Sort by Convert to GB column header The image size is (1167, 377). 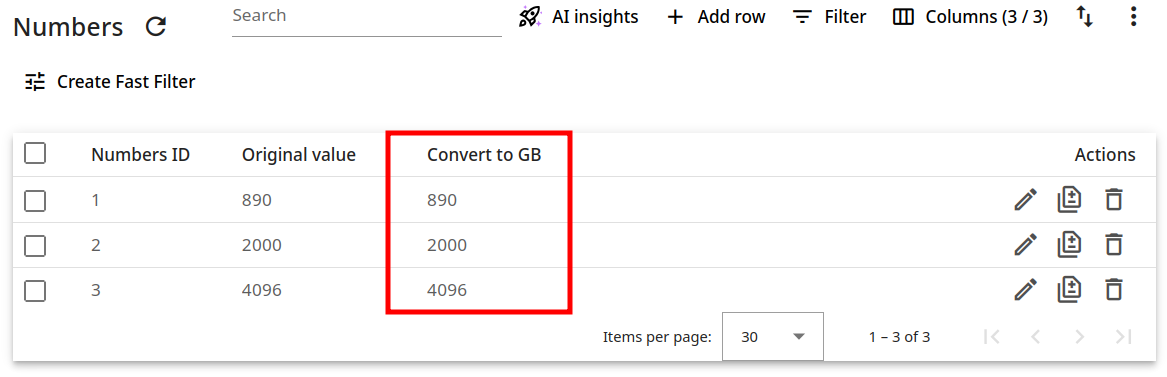point(484,155)
